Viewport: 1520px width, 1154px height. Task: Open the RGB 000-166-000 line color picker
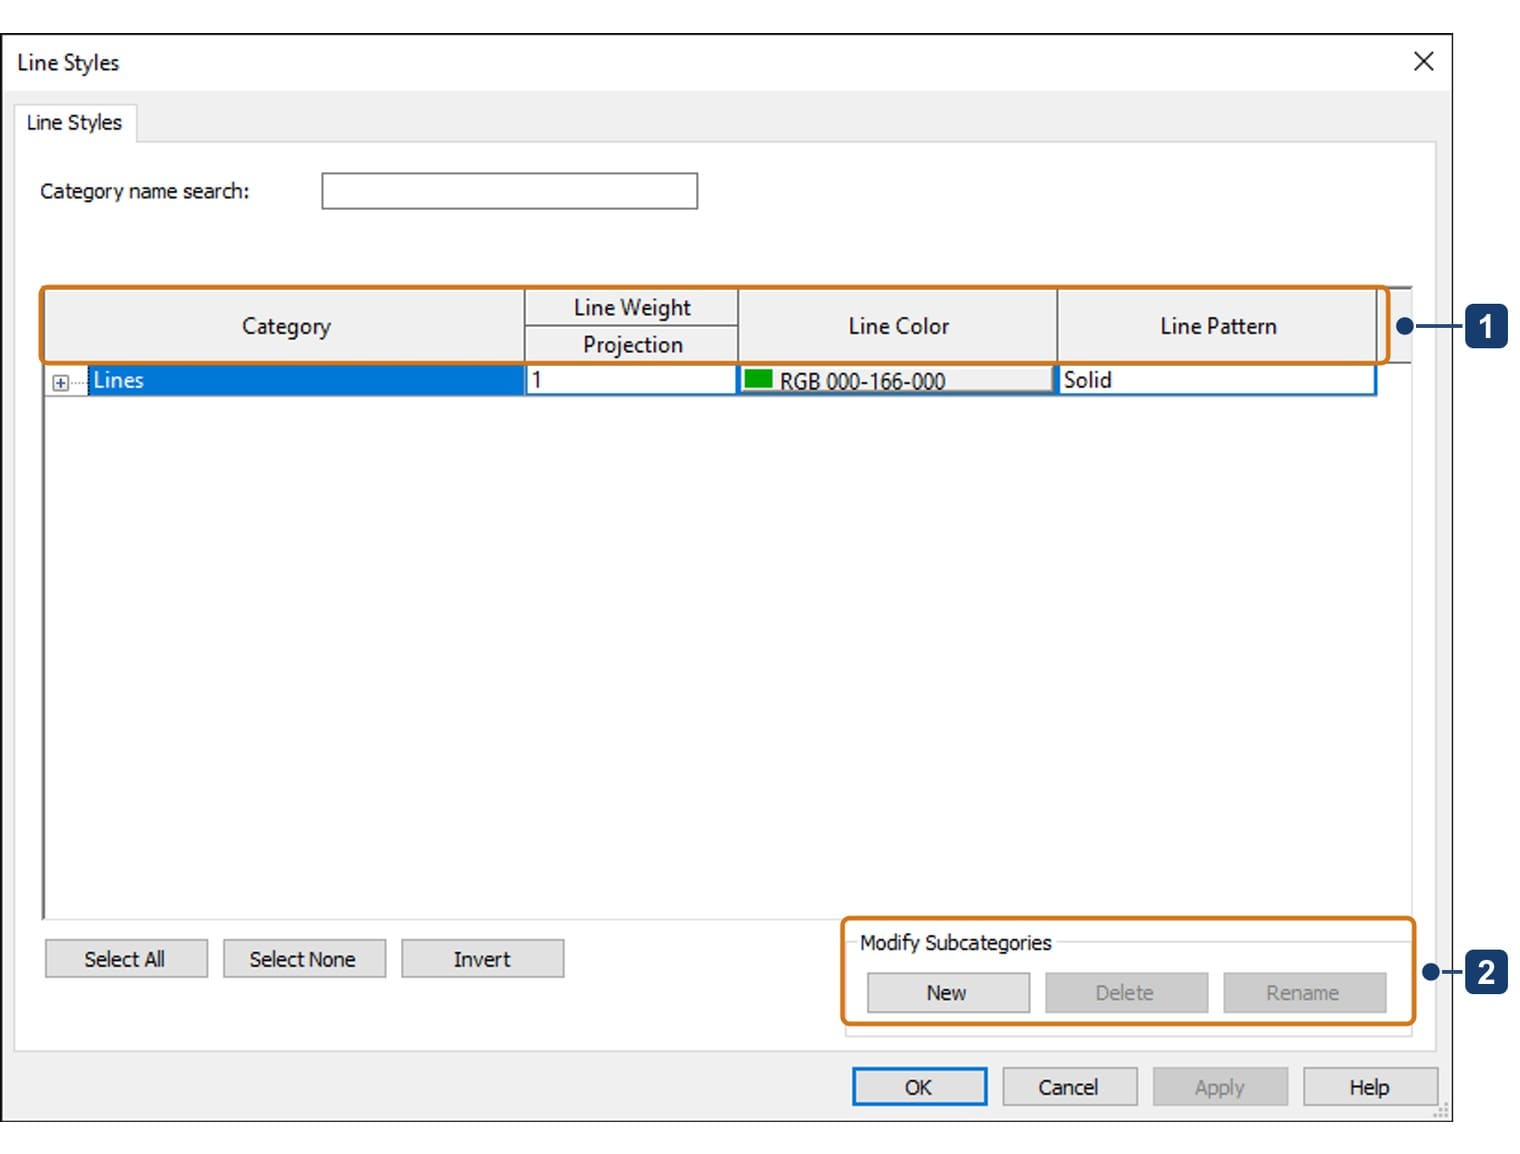(897, 380)
